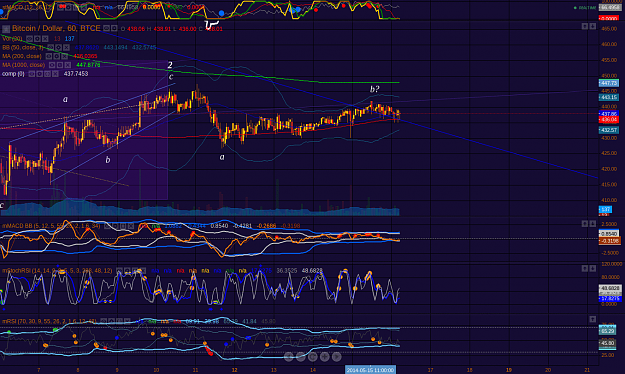Toggle visibility of the mRSI indicator

pyautogui.click(x=104, y=321)
